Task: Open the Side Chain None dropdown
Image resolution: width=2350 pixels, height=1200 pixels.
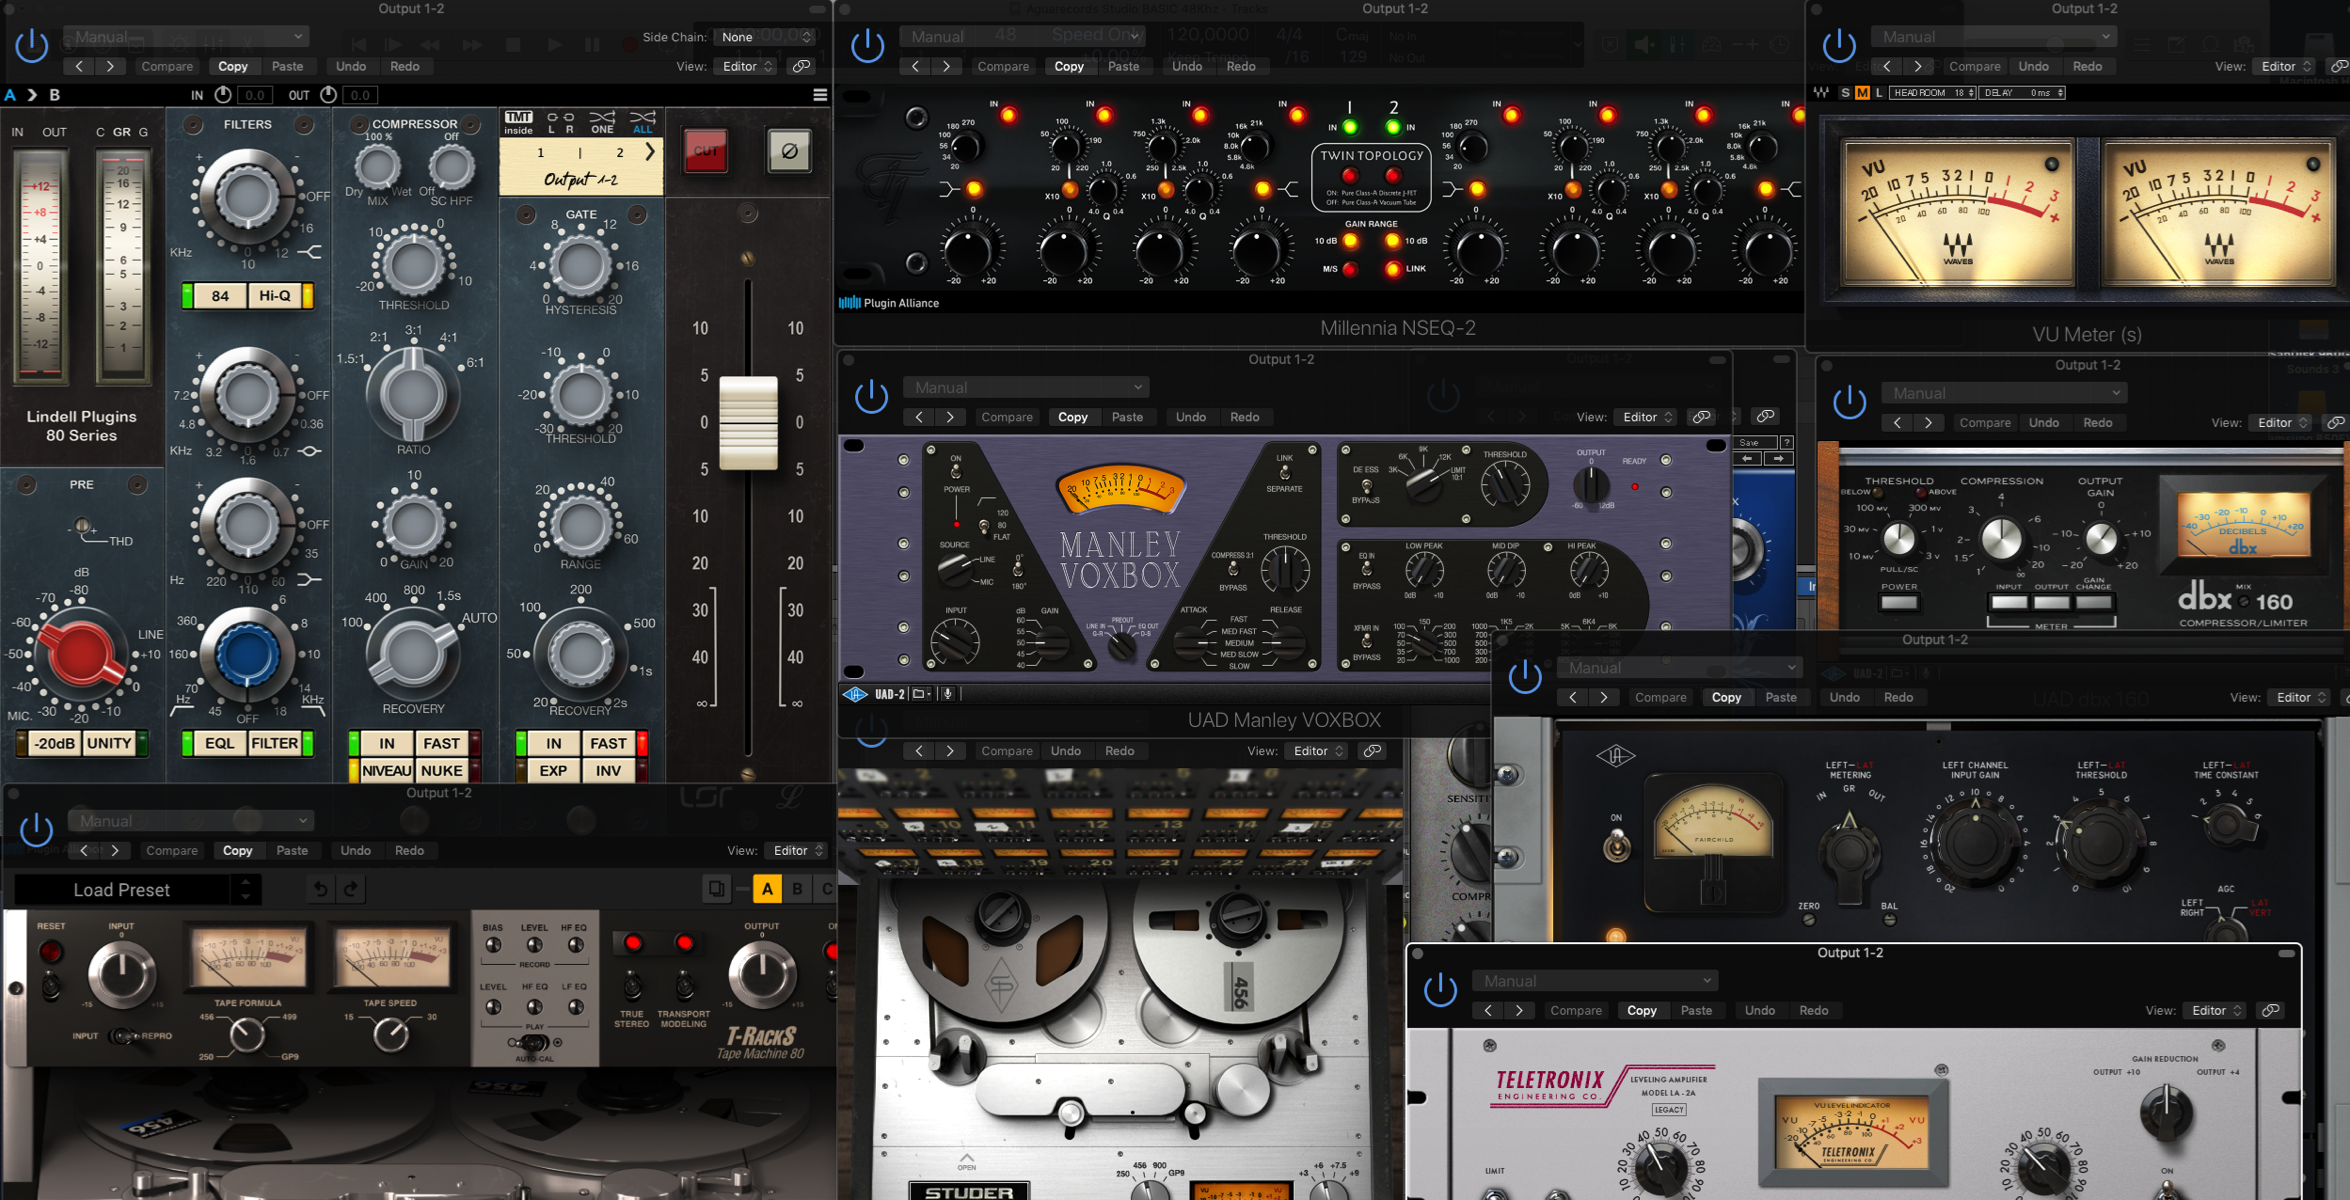Action: click(765, 37)
